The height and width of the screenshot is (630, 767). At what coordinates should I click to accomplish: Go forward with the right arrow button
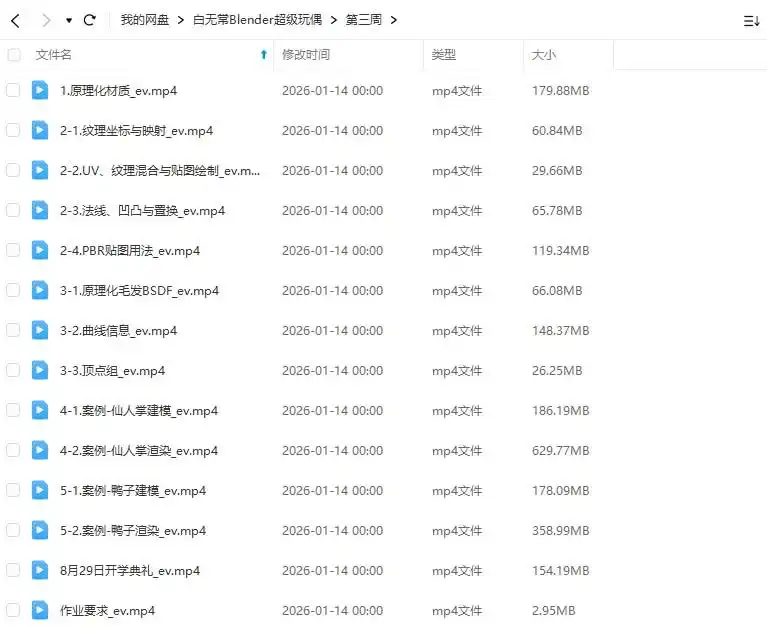46,21
